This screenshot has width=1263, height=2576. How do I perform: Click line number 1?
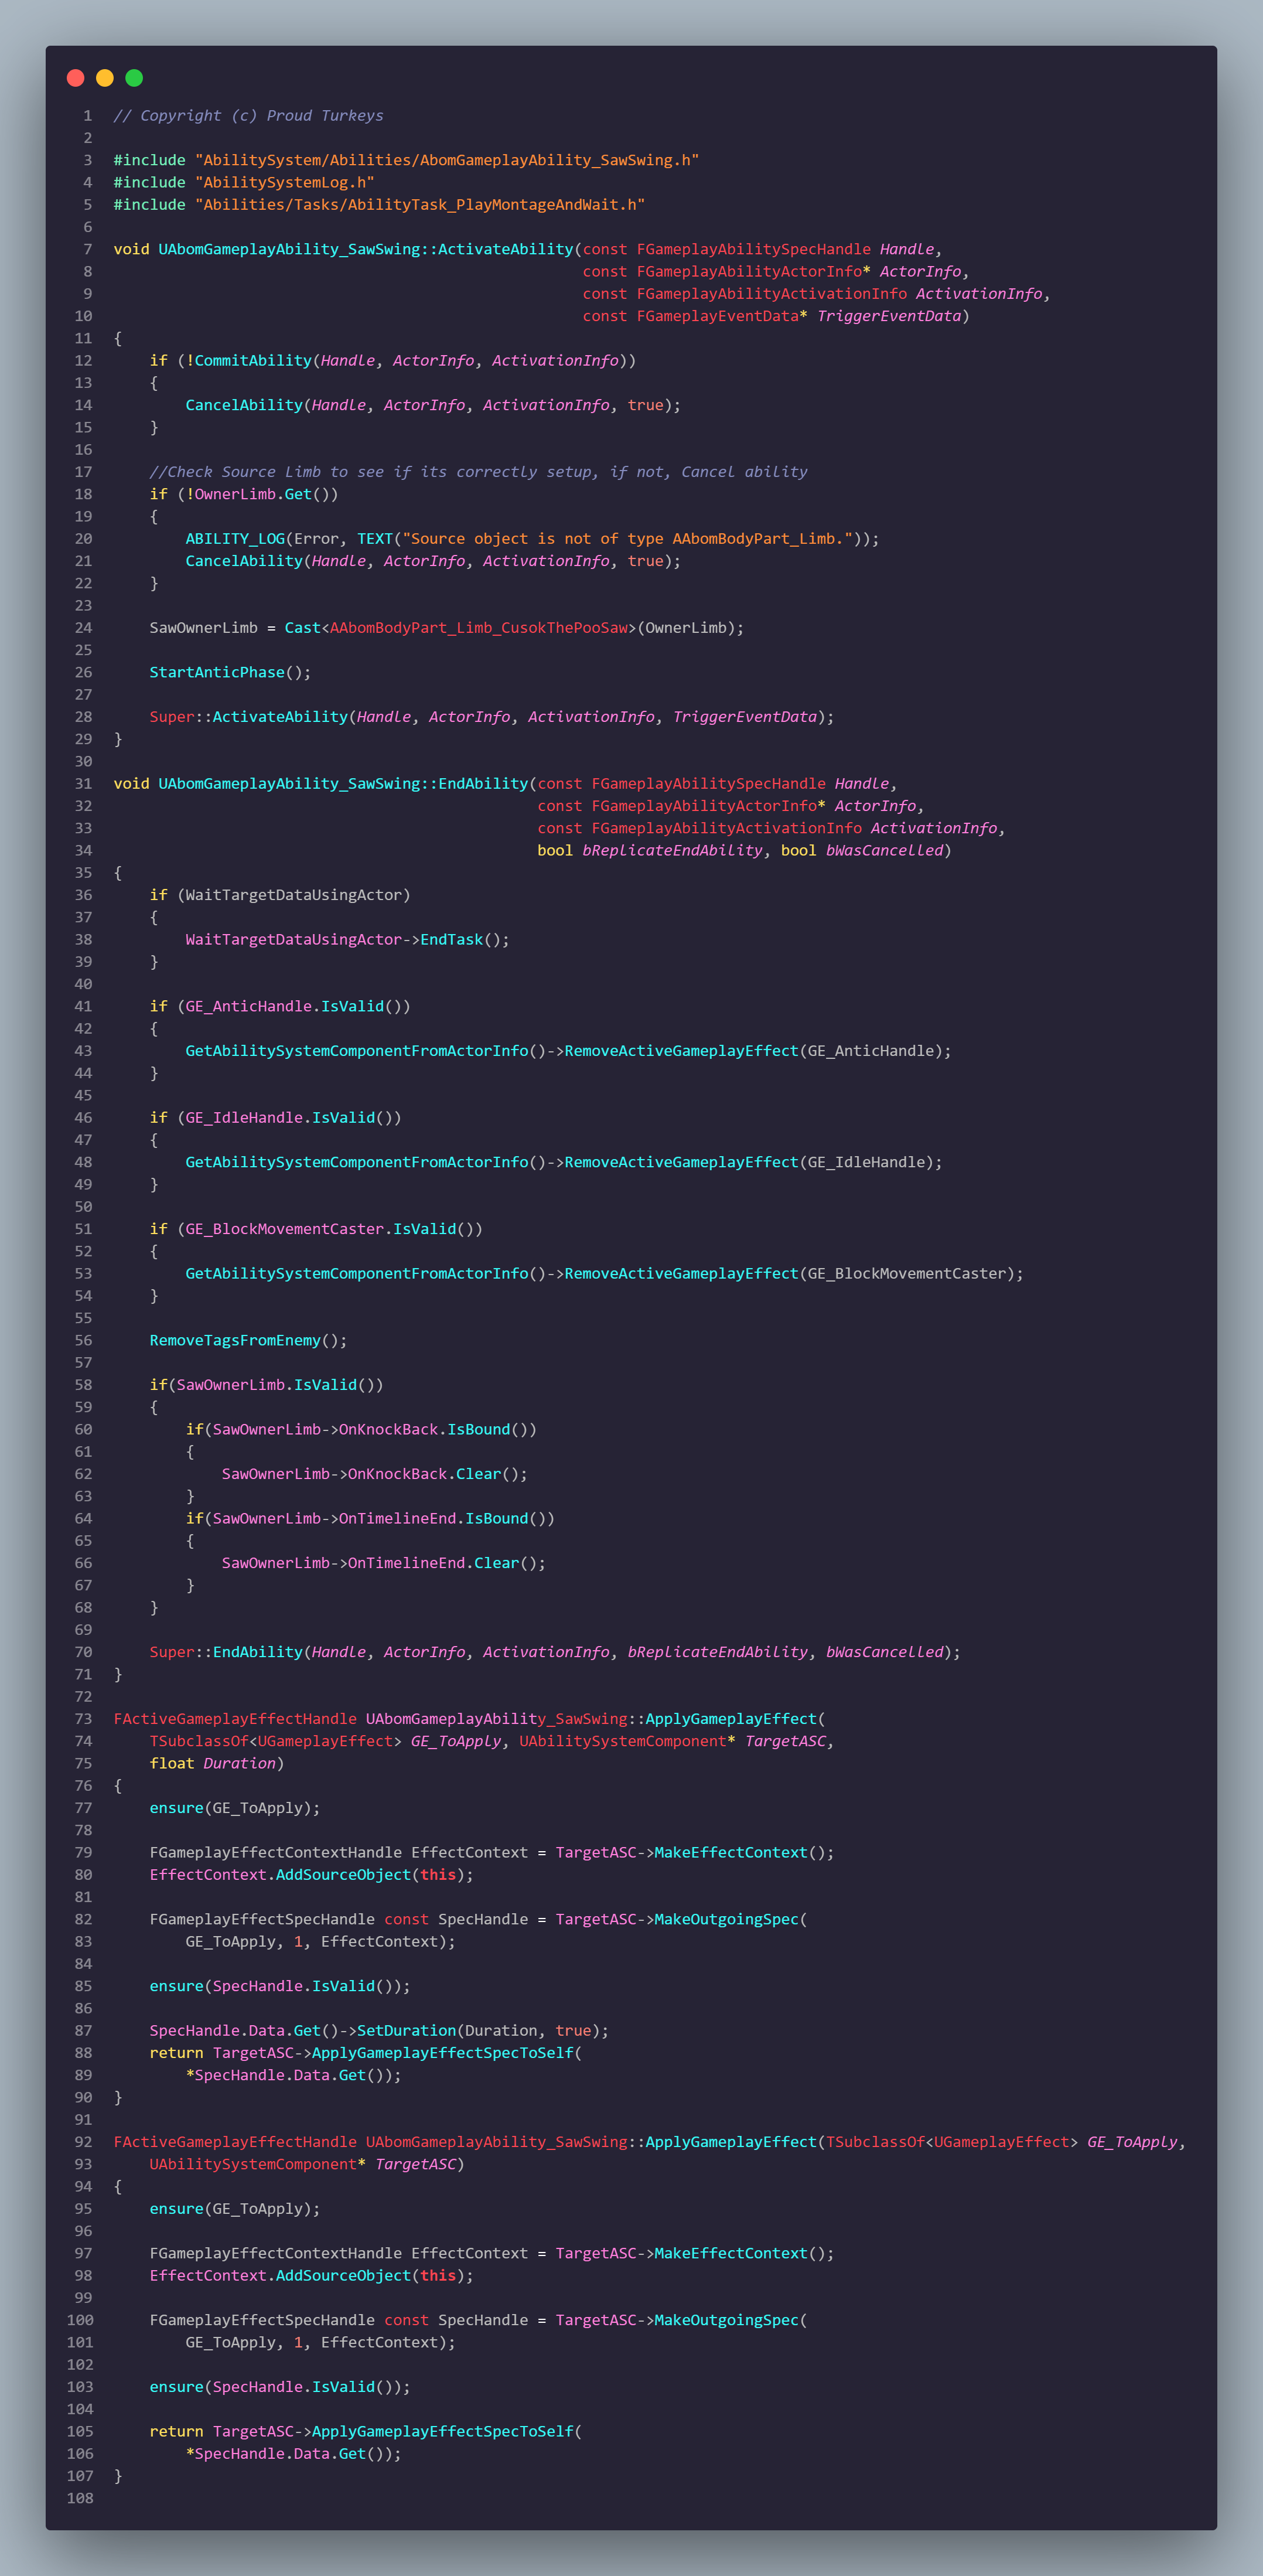(87, 116)
